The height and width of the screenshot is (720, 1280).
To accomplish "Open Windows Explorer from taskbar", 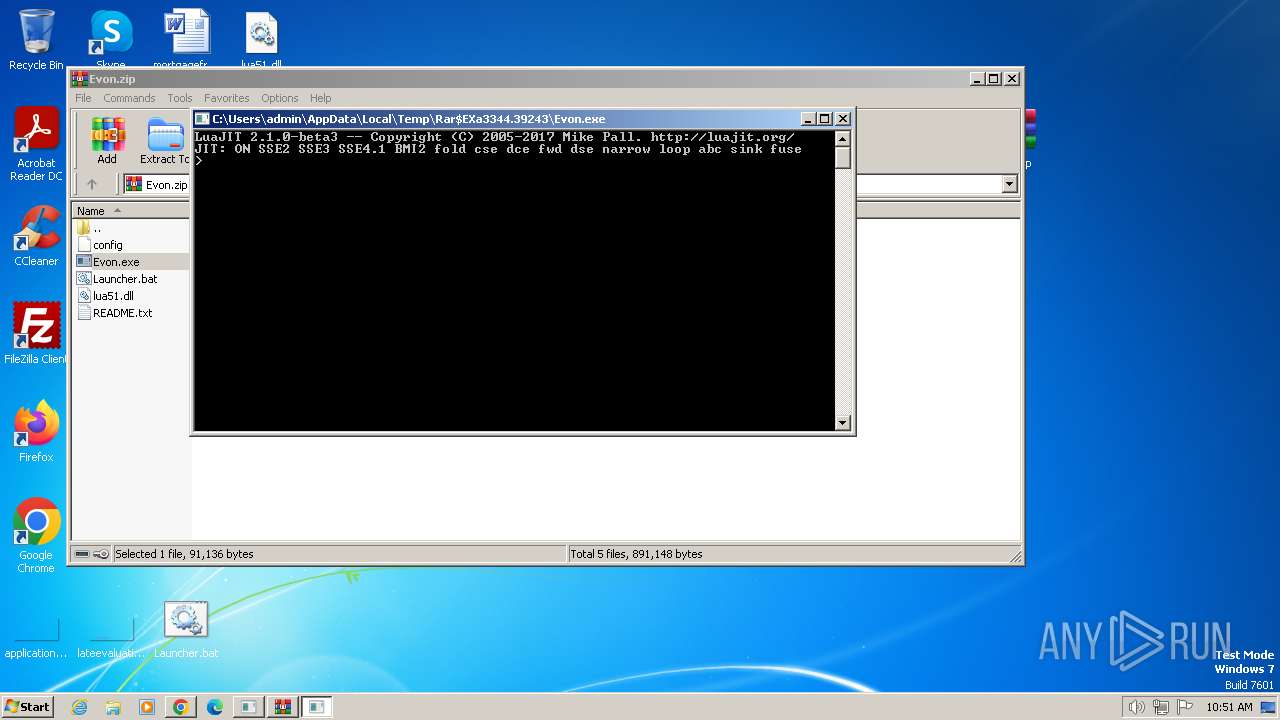I will tap(113, 707).
